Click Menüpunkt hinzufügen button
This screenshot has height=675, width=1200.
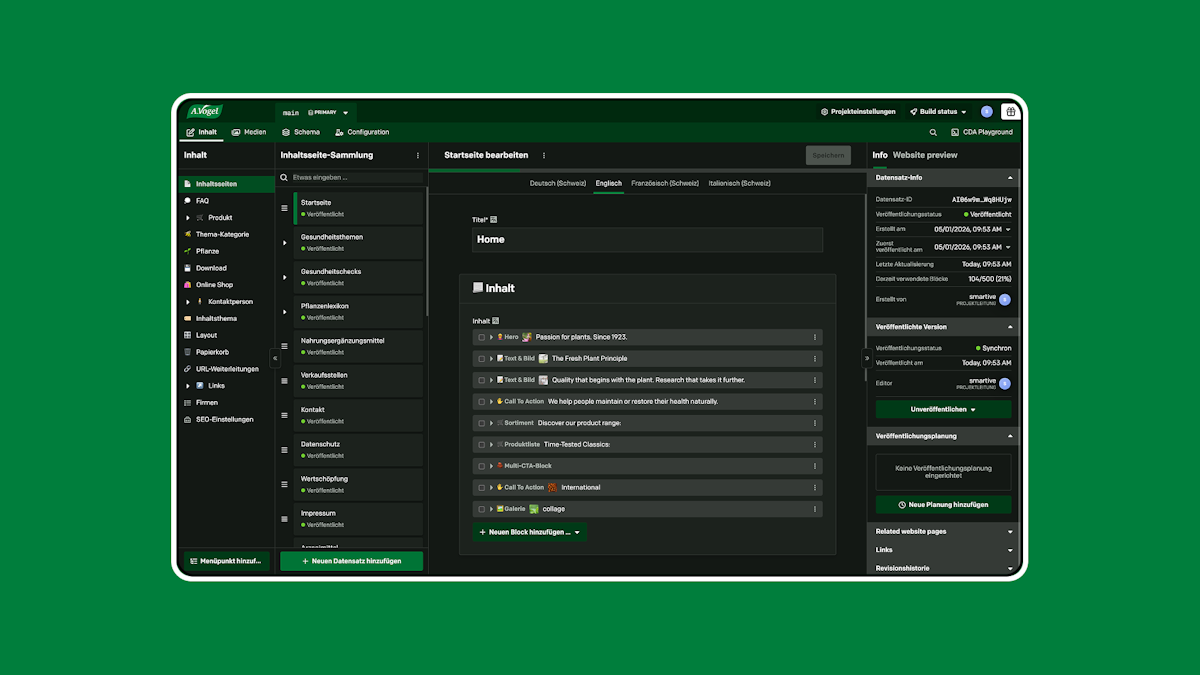(x=226, y=561)
